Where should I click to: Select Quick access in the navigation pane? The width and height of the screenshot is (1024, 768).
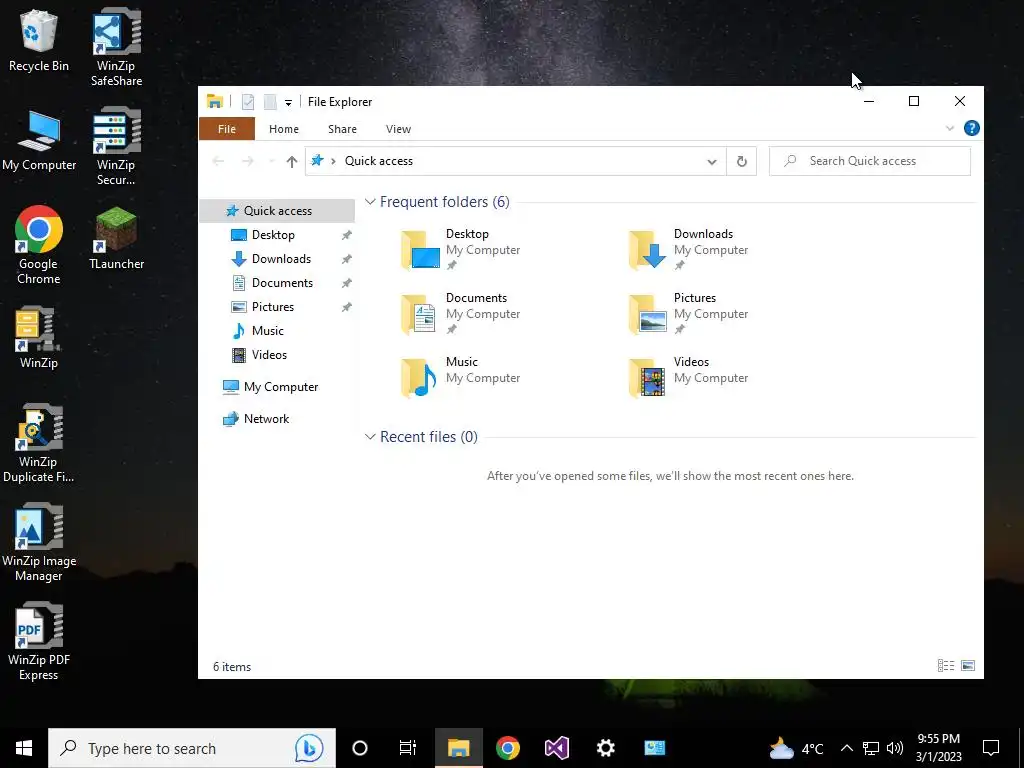[x=277, y=210]
